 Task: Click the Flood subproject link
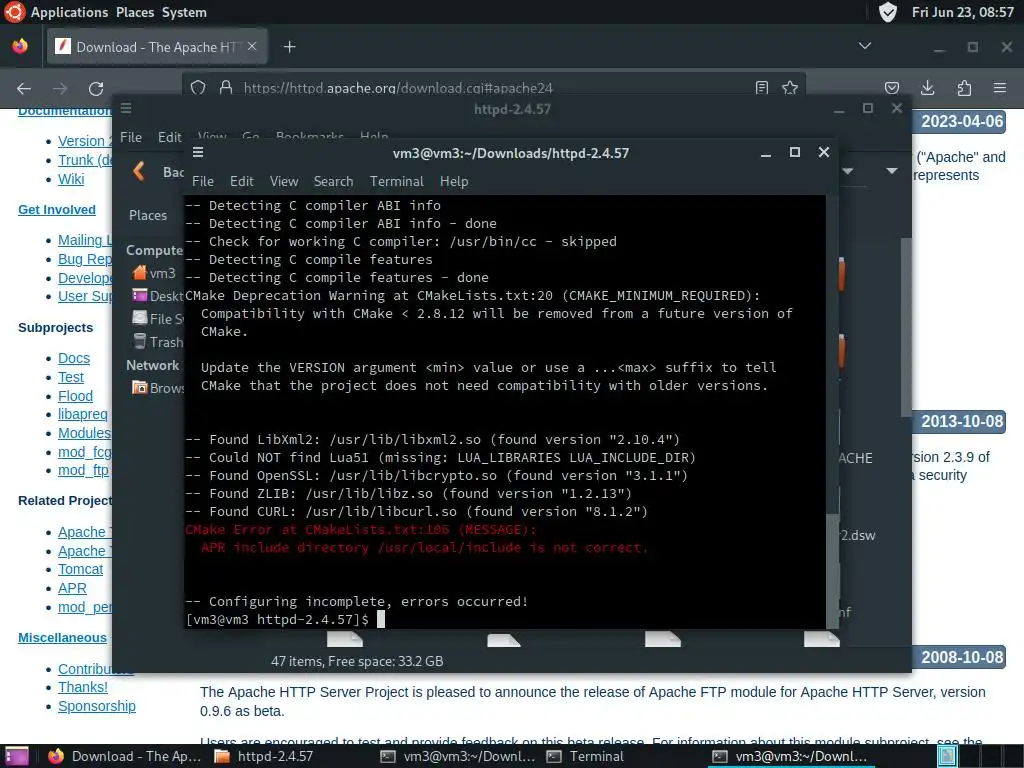pos(75,396)
